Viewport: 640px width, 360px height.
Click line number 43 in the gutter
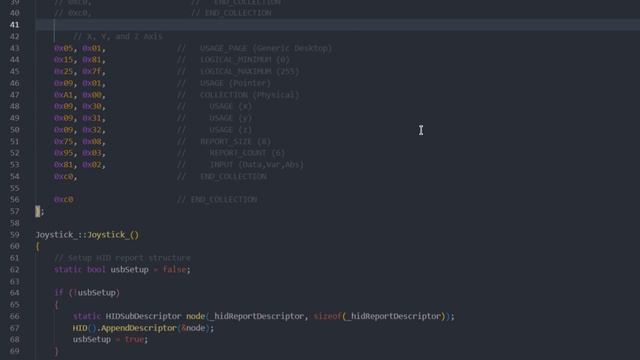[x=14, y=48]
